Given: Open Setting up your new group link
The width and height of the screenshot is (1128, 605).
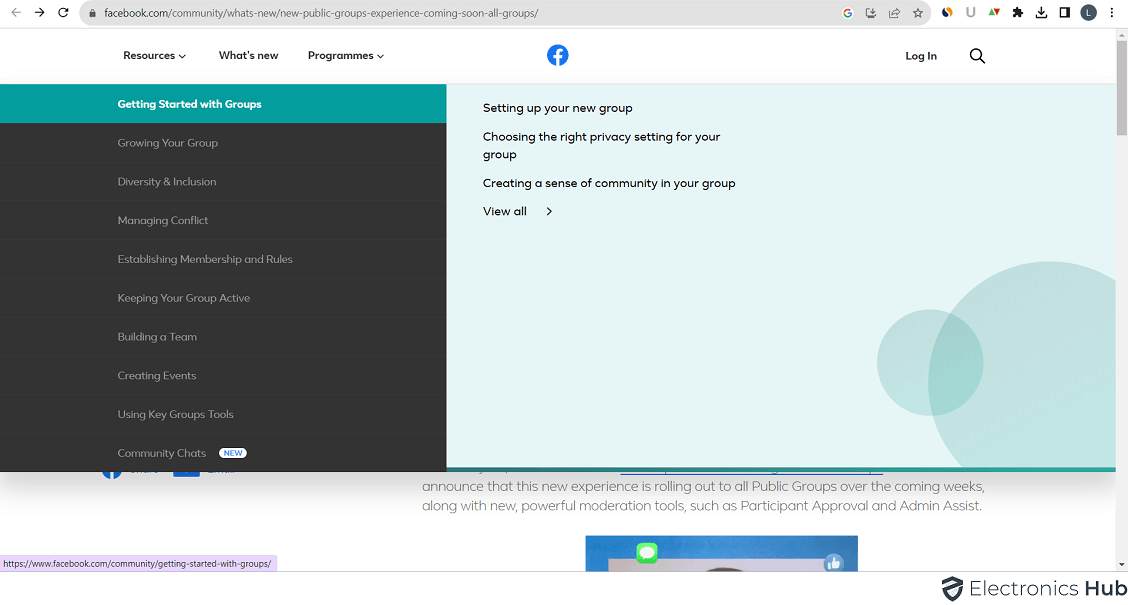Looking at the screenshot, I should pyautogui.click(x=557, y=108).
